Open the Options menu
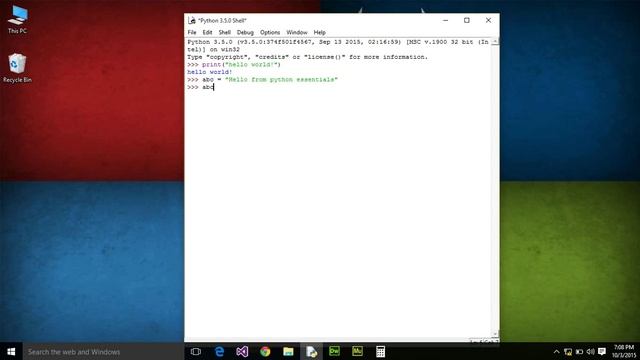 pyautogui.click(x=270, y=32)
